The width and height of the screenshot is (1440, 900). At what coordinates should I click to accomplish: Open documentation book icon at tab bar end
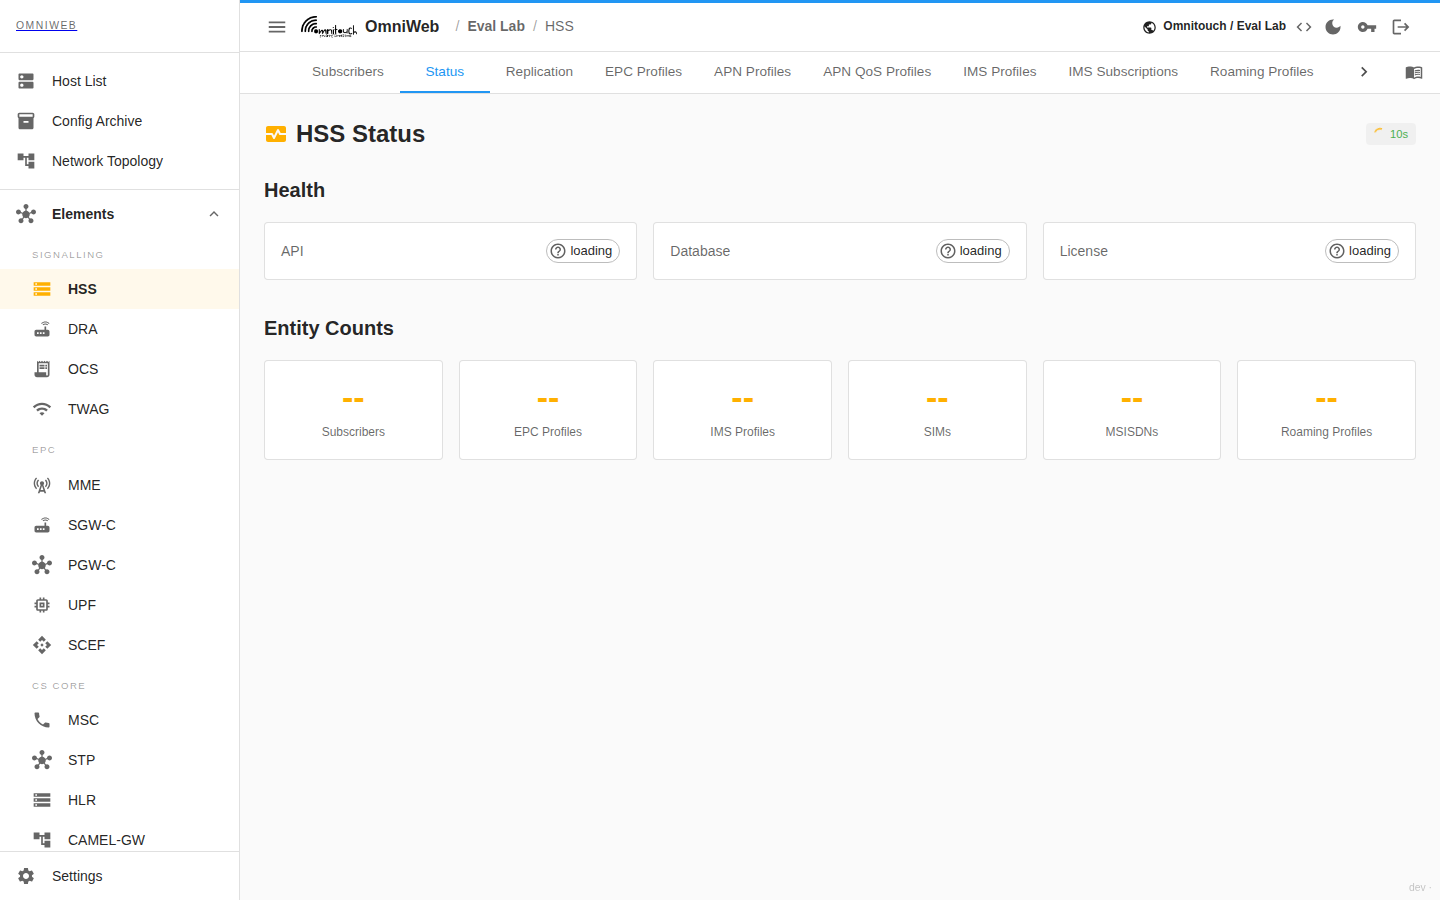point(1414,72)
